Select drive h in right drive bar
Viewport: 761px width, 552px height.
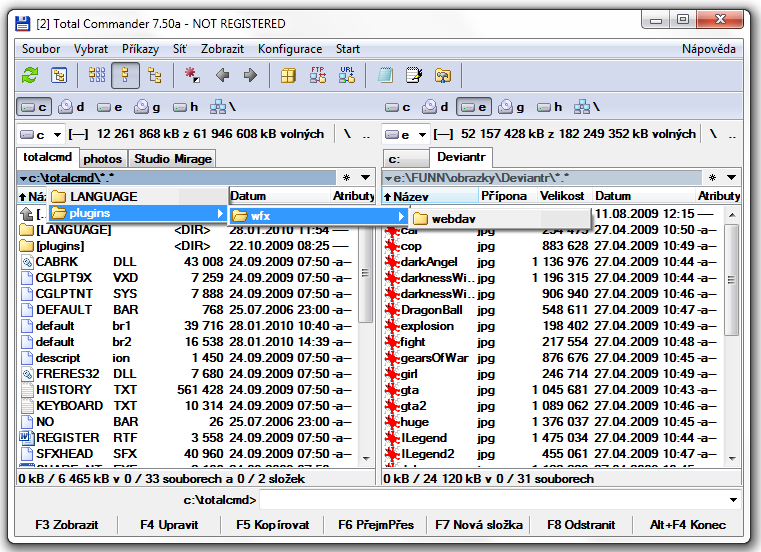coord(549,107)
